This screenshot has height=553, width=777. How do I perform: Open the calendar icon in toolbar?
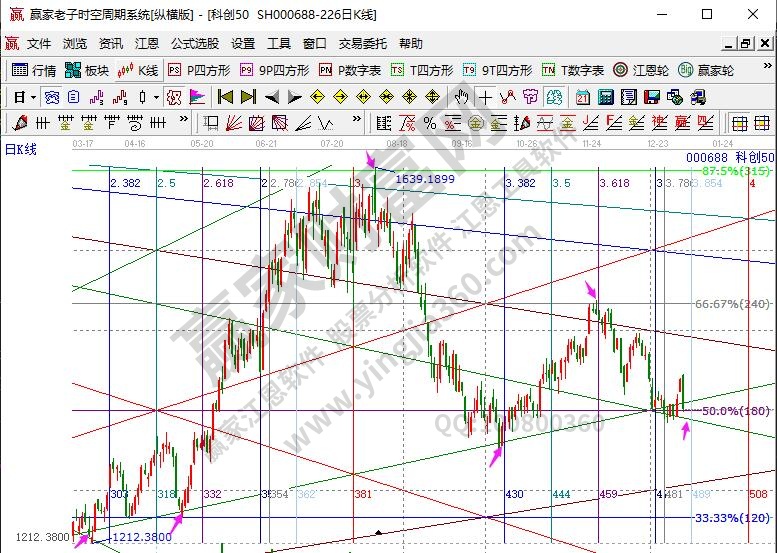click(582, 97)
